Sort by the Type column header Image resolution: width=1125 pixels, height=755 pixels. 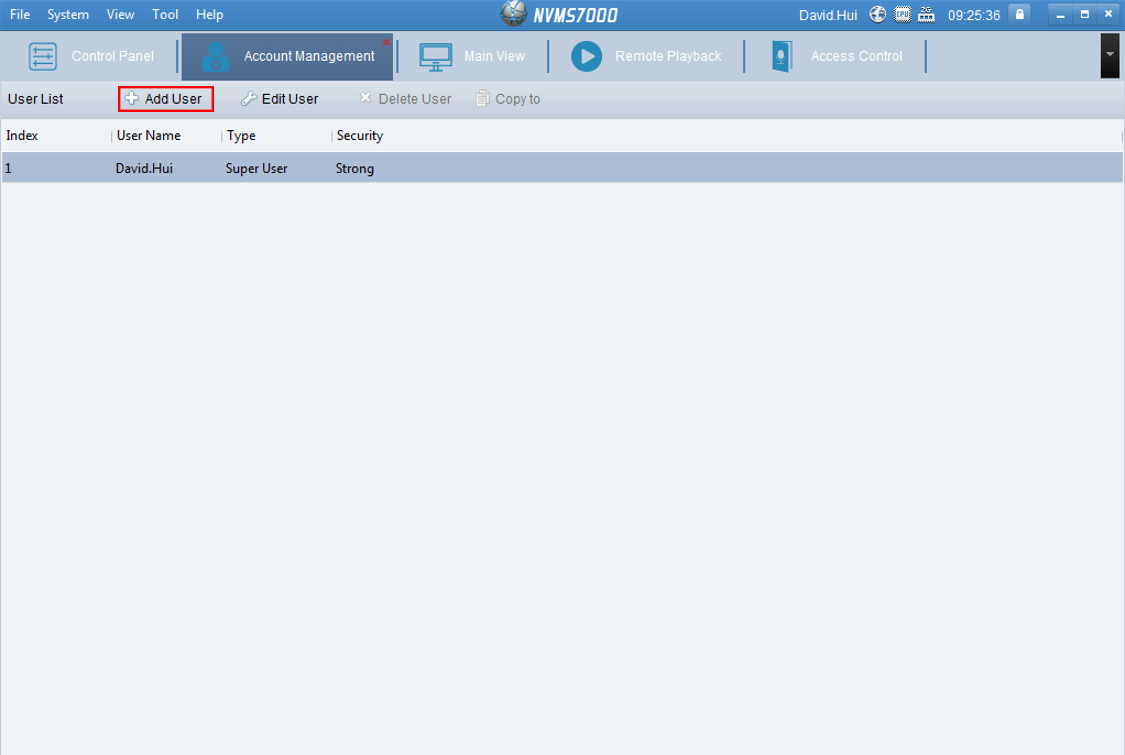coord(276,136)
